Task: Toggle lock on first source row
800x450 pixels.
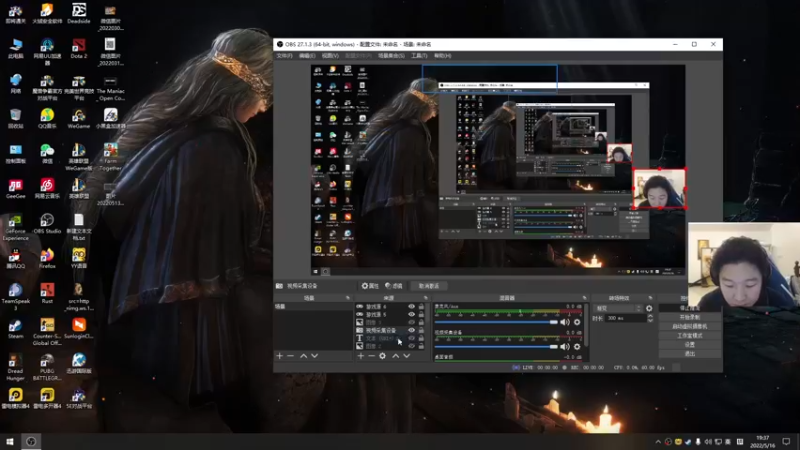Action: (x=421, y=307)
